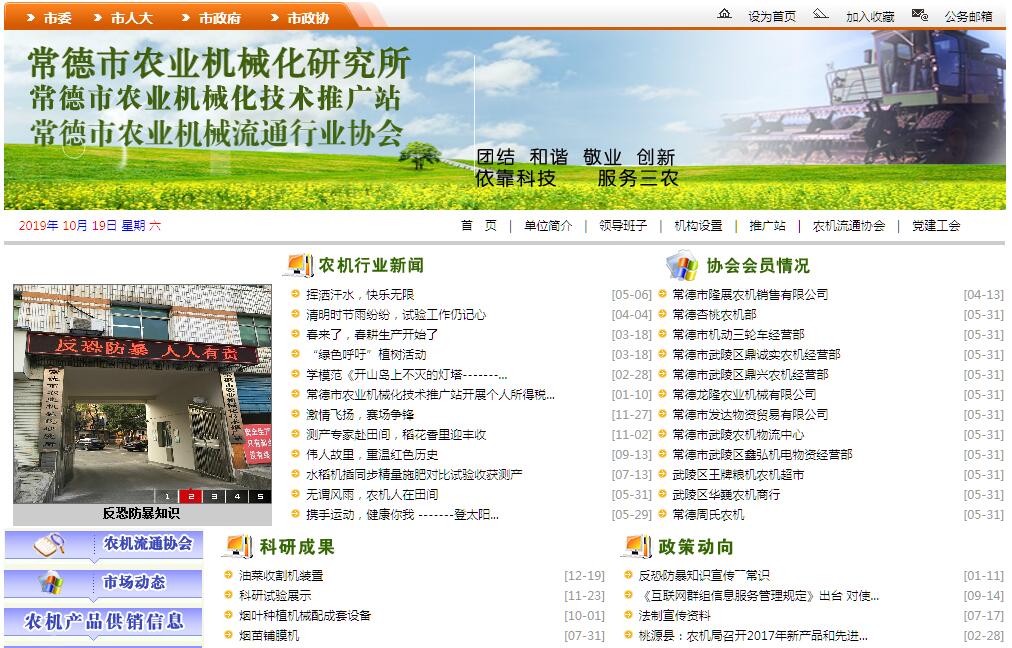Click the 科研成果 section icon
The width and height of the screenshot is (1012, 648).
(x=238, y=546)
